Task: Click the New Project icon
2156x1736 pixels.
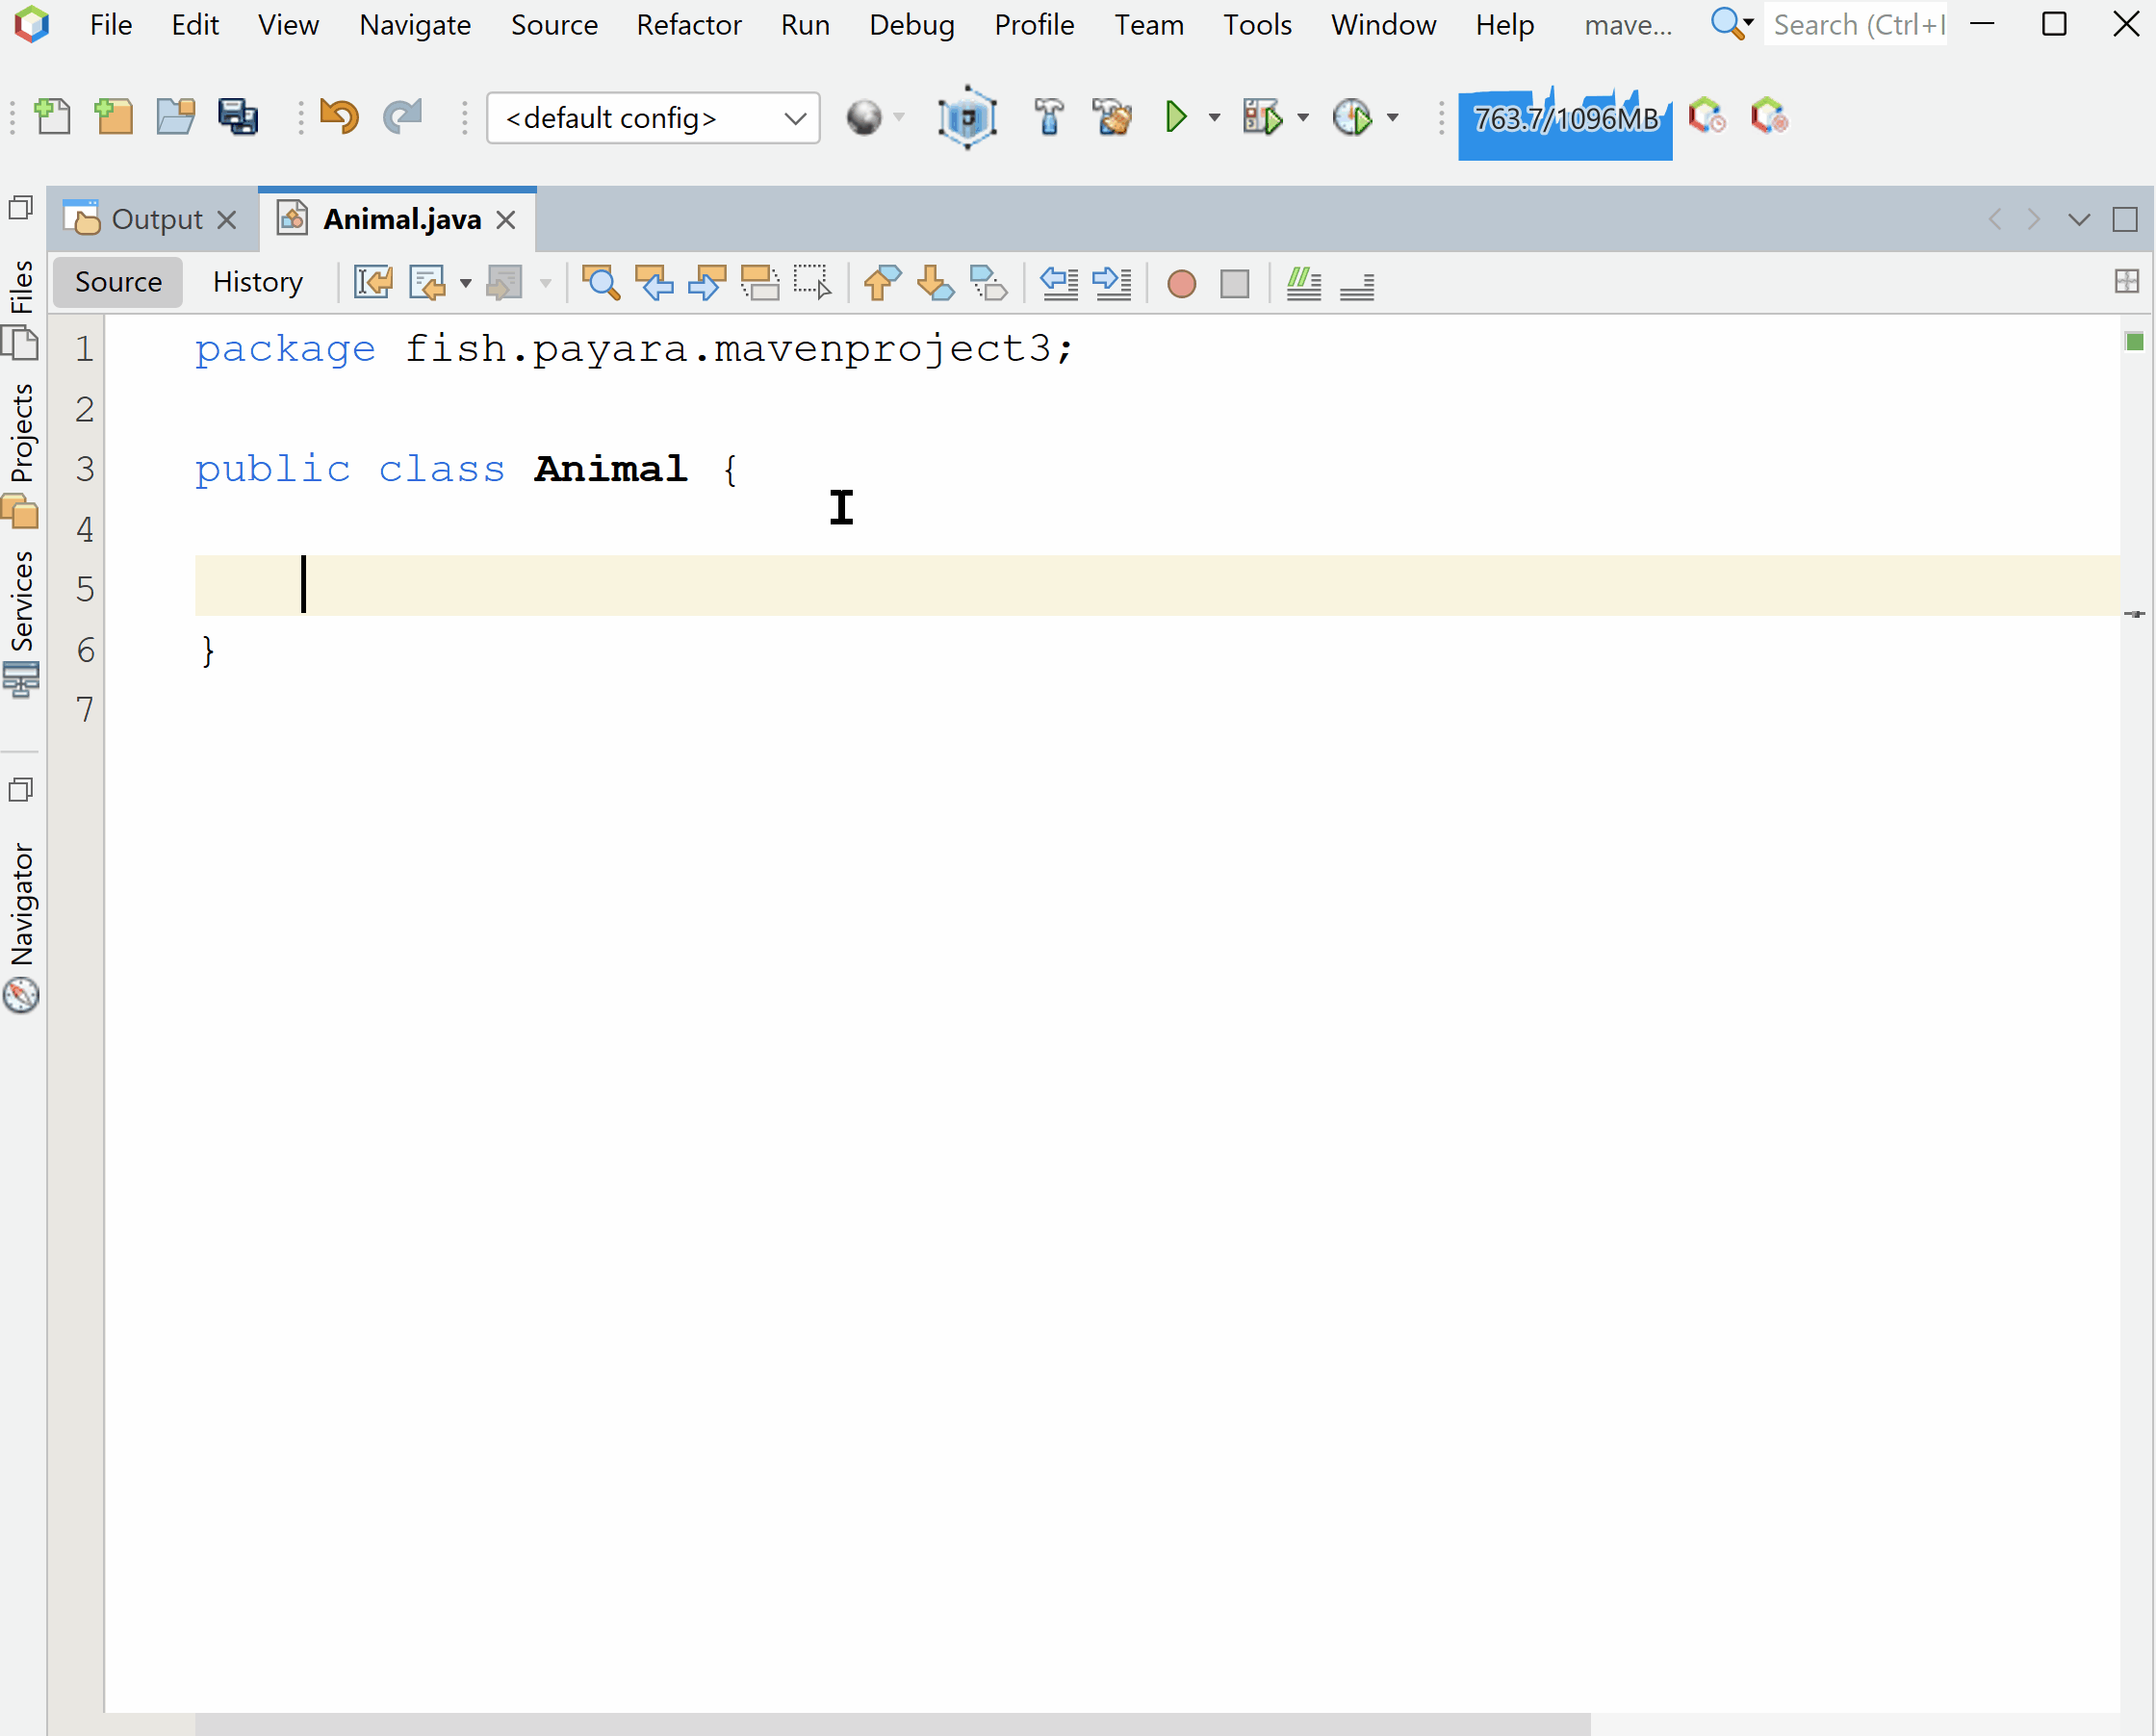Action: click(x=114, y=117)
